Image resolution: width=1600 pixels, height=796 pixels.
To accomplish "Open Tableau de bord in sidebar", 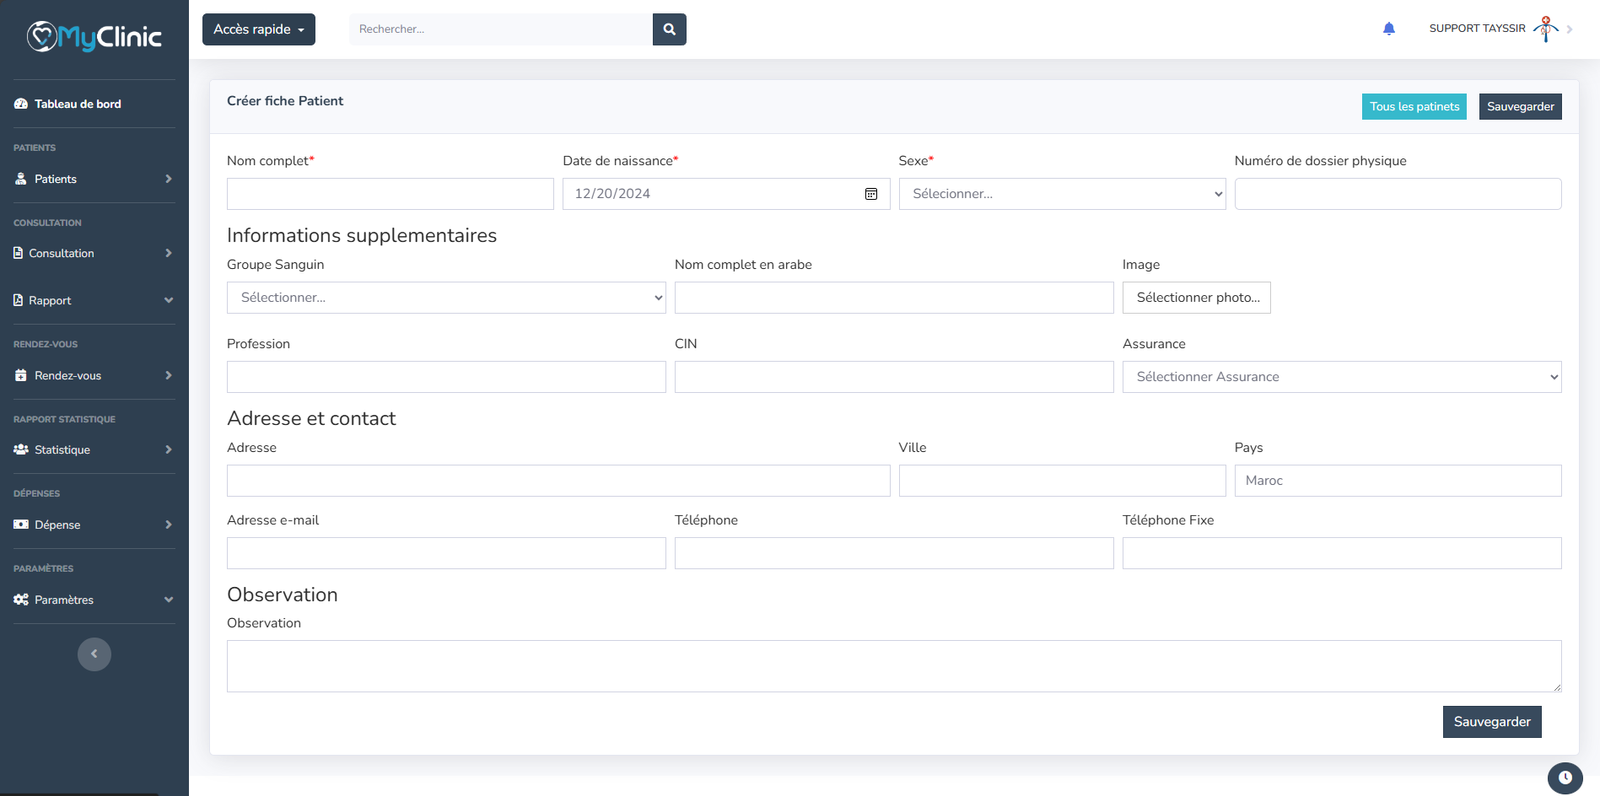I will coord(77,104).
